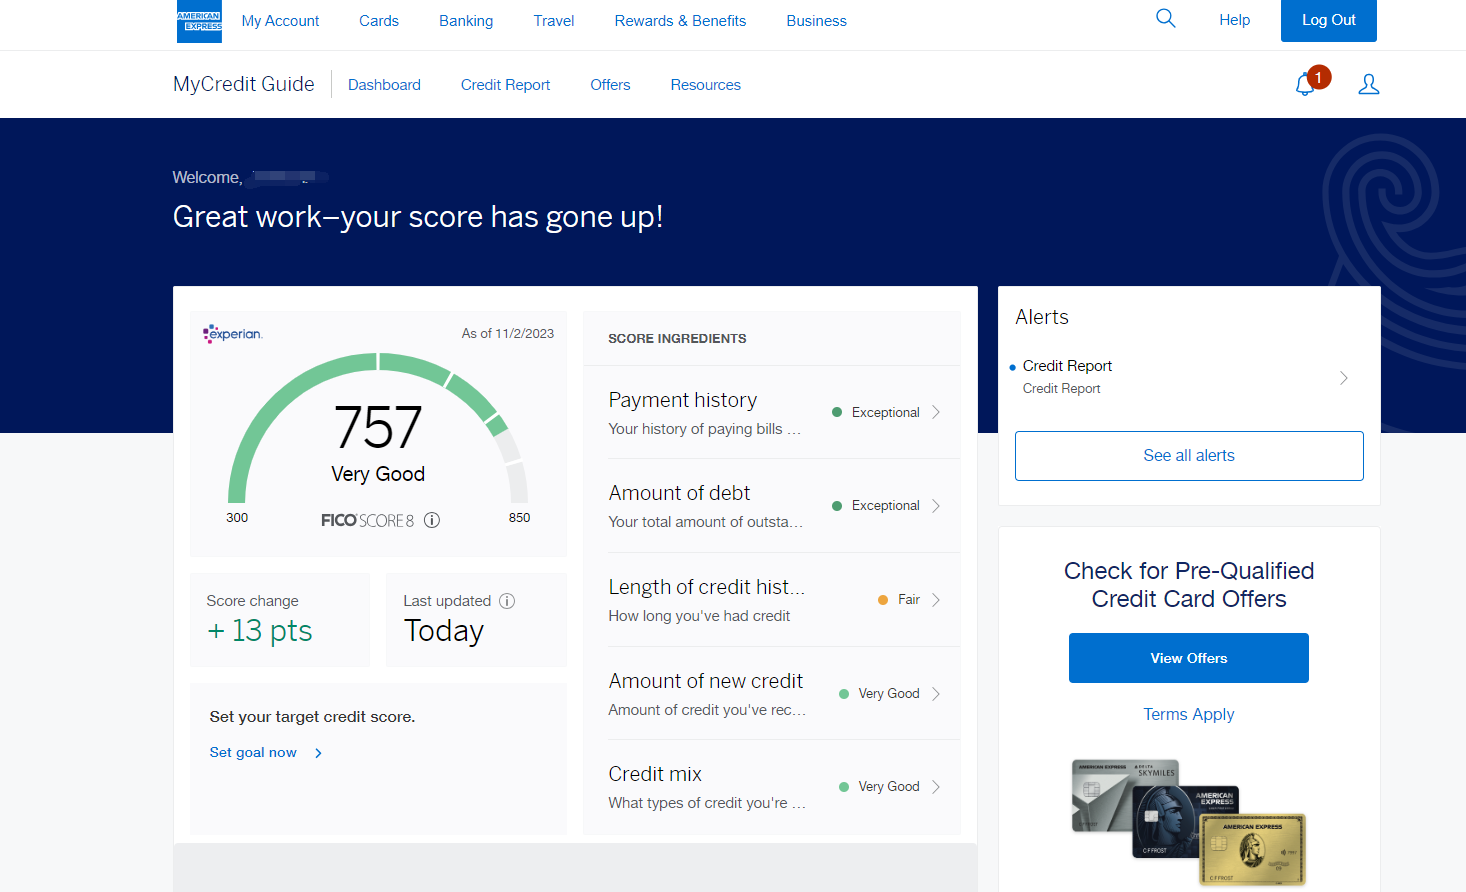
Task: Click the Very Good label for Amount of new credit
Action: [x=888, y=694]
